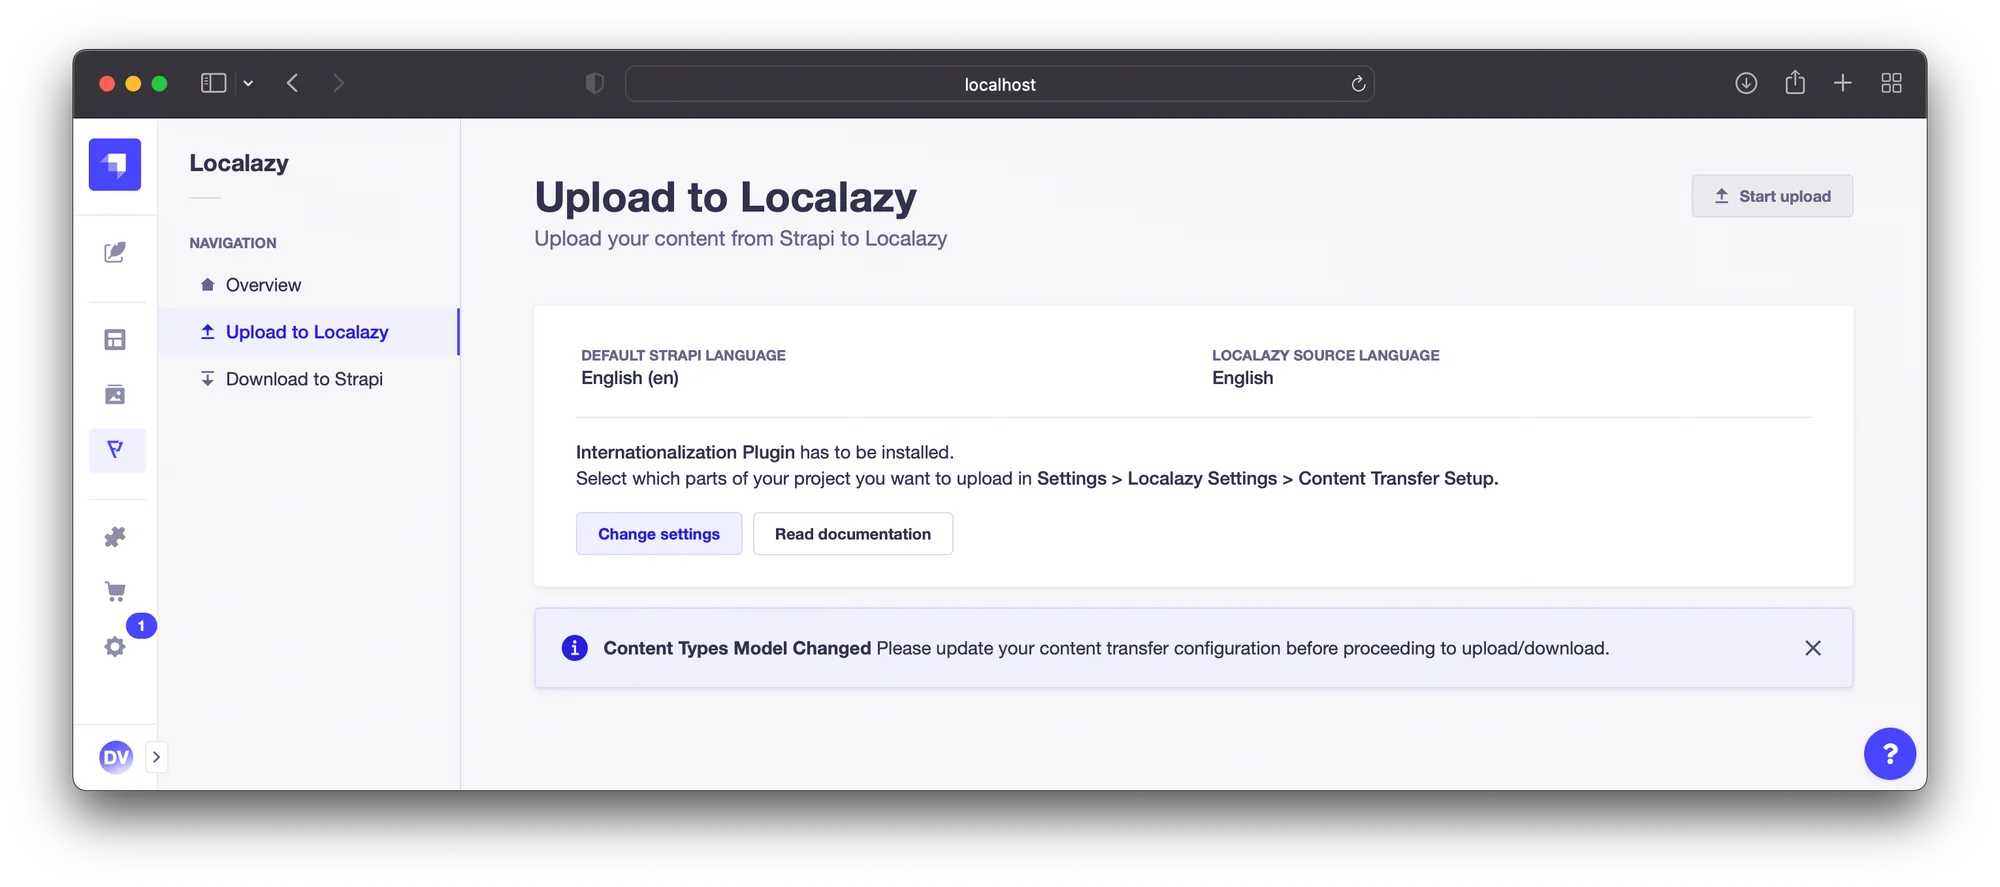
Task: Open the DV user profile avatar
Action: [116, 757]
